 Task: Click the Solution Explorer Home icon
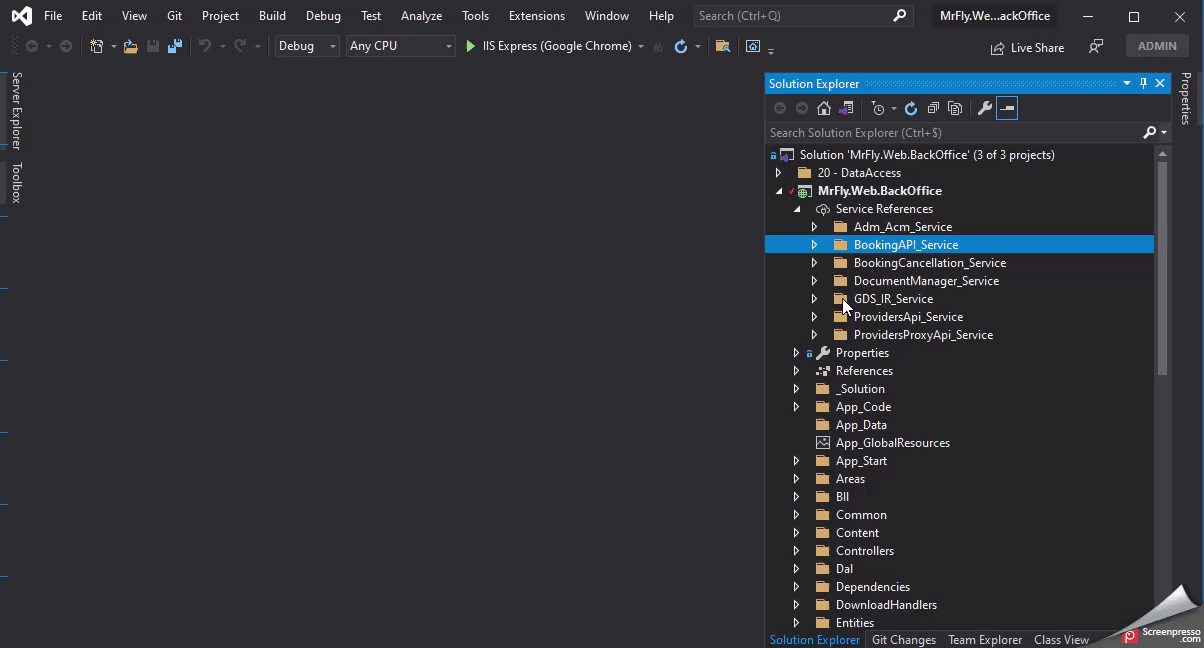(824, 108)
